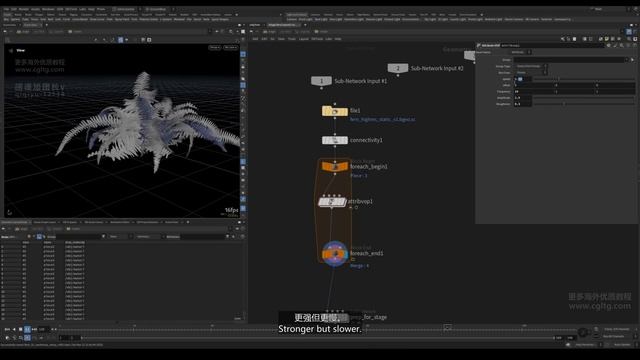The image size is (640, 360).
Task: Click the Group filter icon in spreadsheet
Action: tap(103, 237)
